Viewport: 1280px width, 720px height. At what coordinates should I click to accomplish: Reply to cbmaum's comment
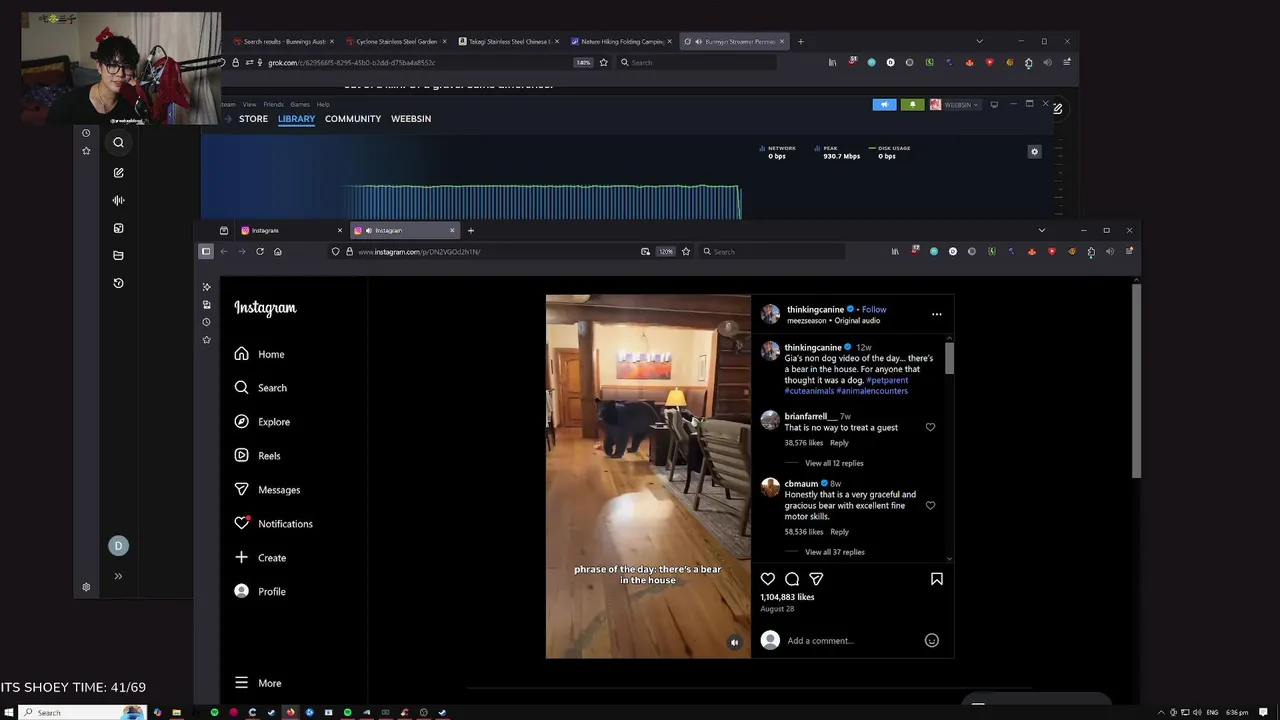click(x=839, y=532)
